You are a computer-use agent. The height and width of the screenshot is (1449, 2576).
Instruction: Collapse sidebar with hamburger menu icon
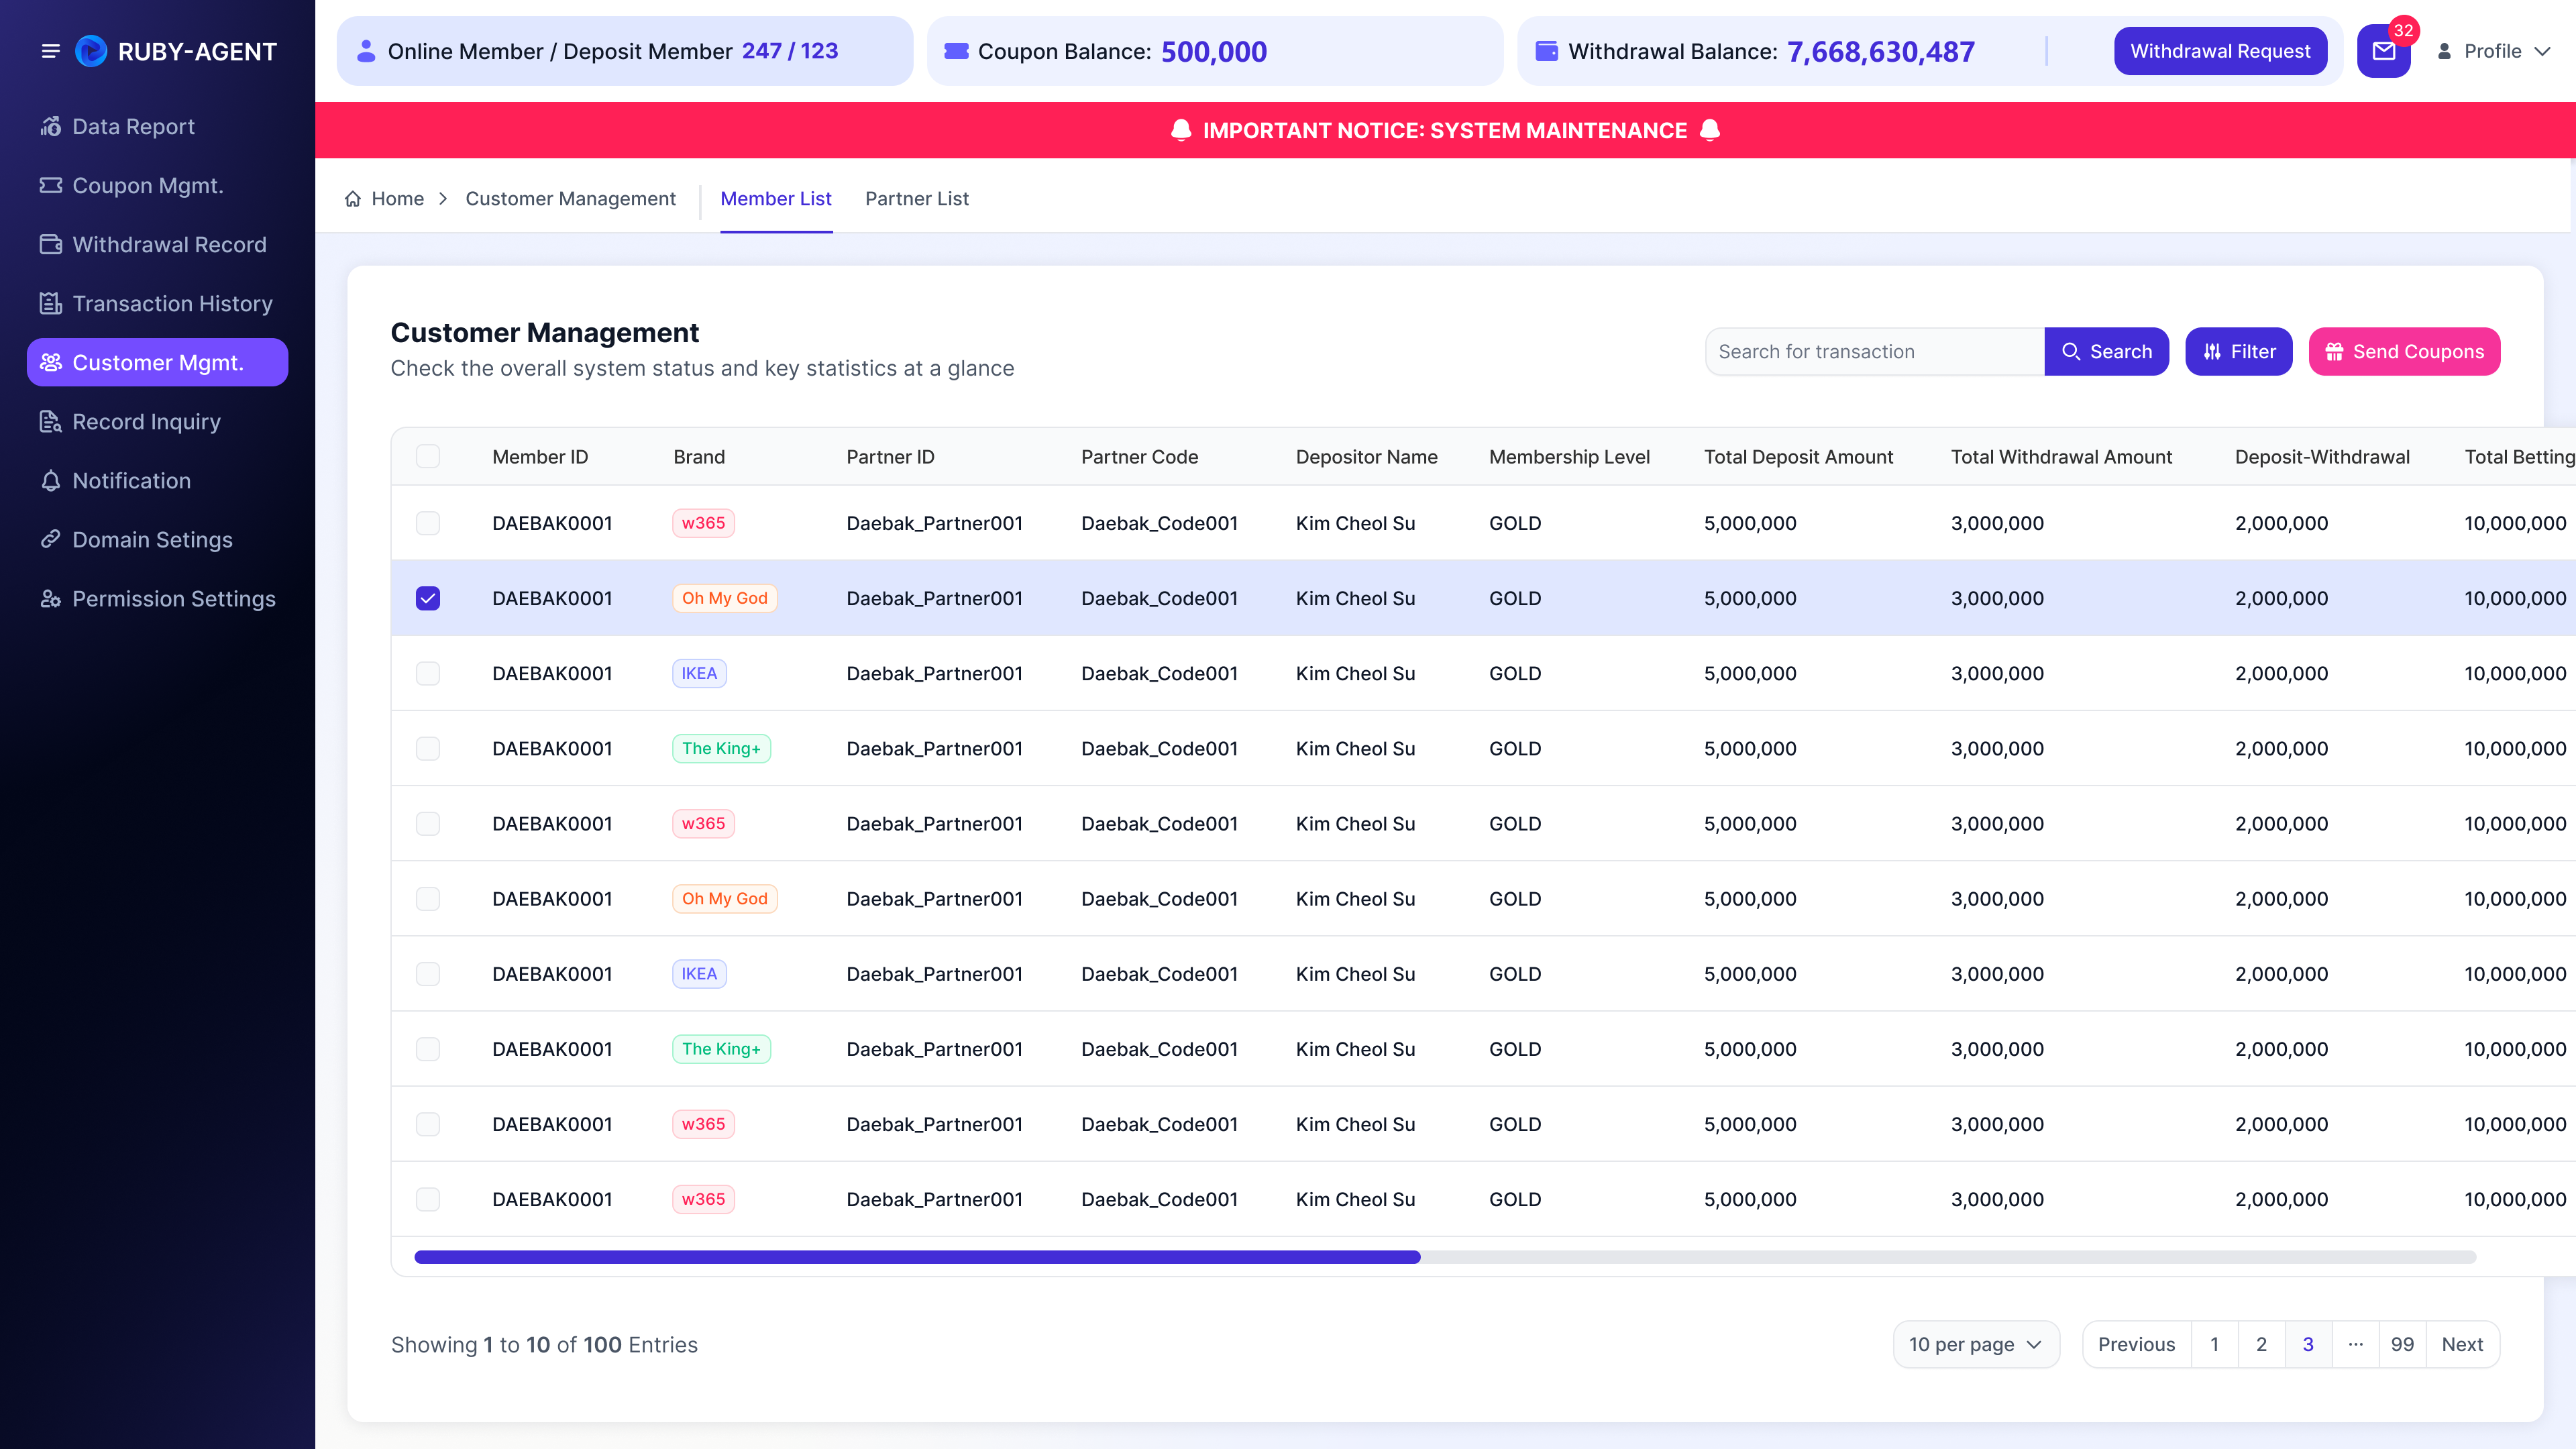[x=50, y=51]
